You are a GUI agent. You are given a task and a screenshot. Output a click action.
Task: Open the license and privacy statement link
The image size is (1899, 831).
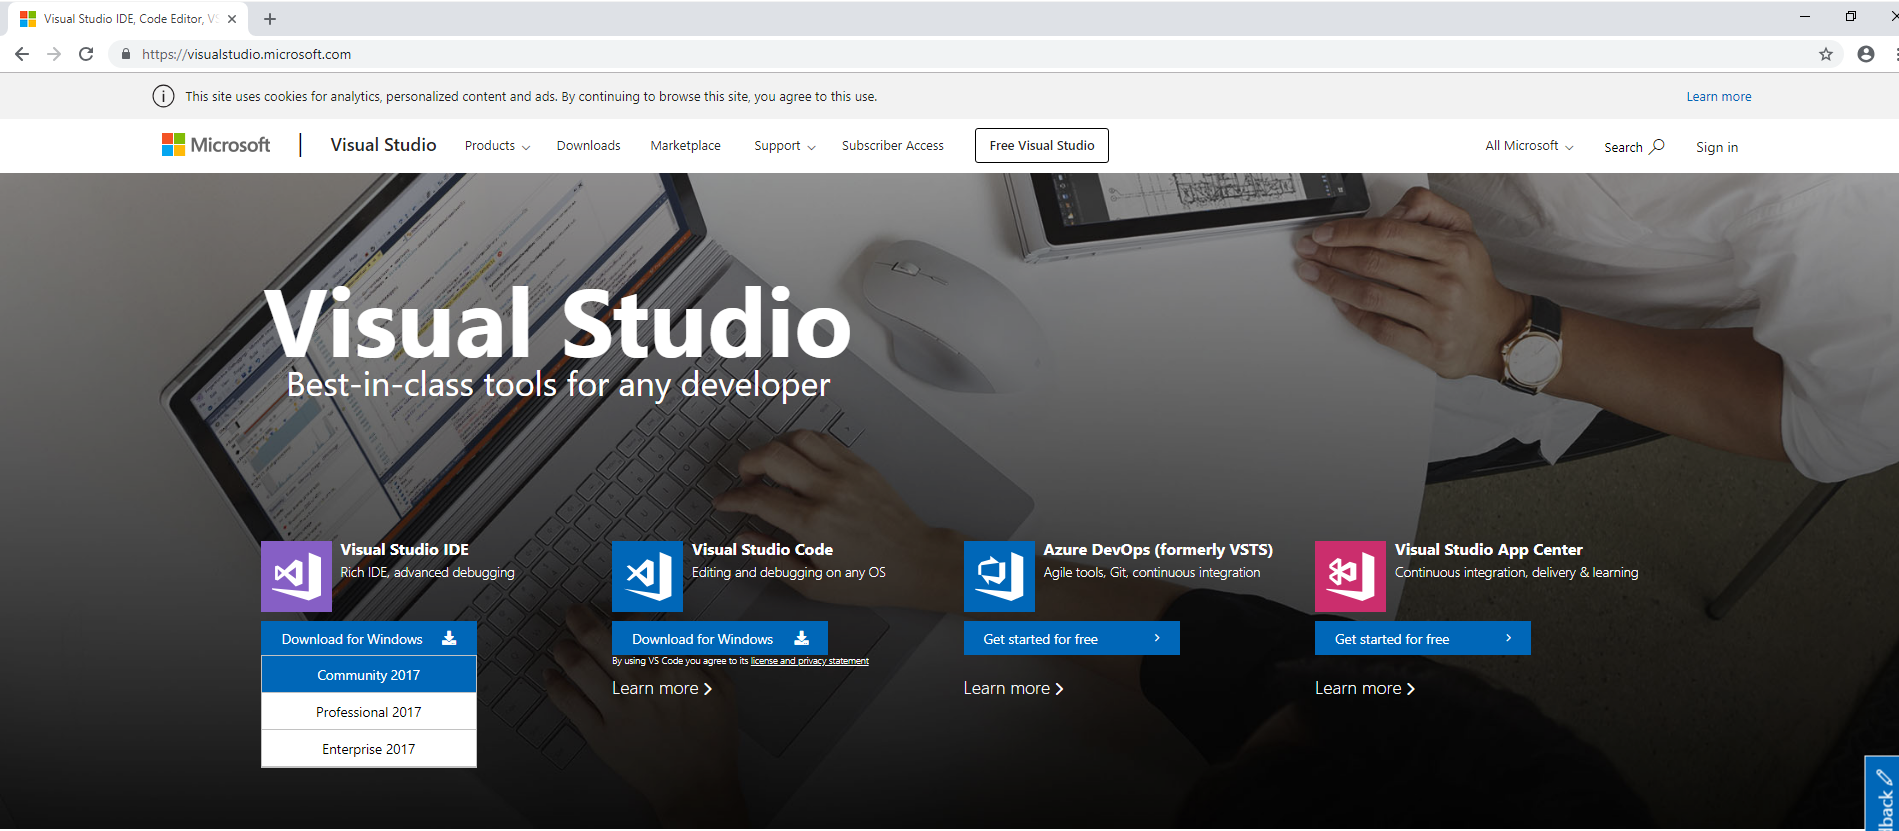point(810,661)
